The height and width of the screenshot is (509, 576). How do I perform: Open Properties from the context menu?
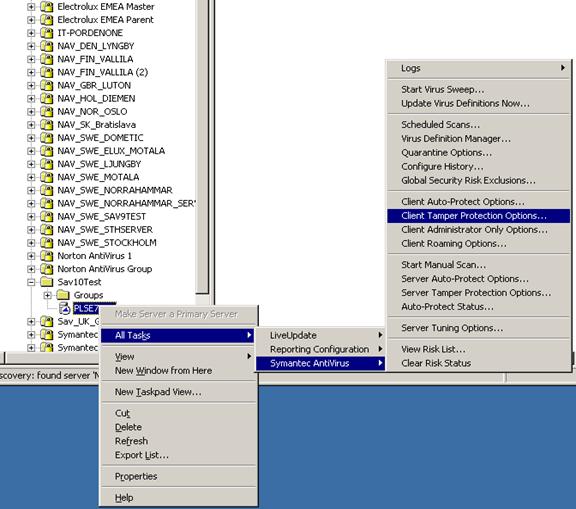coord(177,476)
